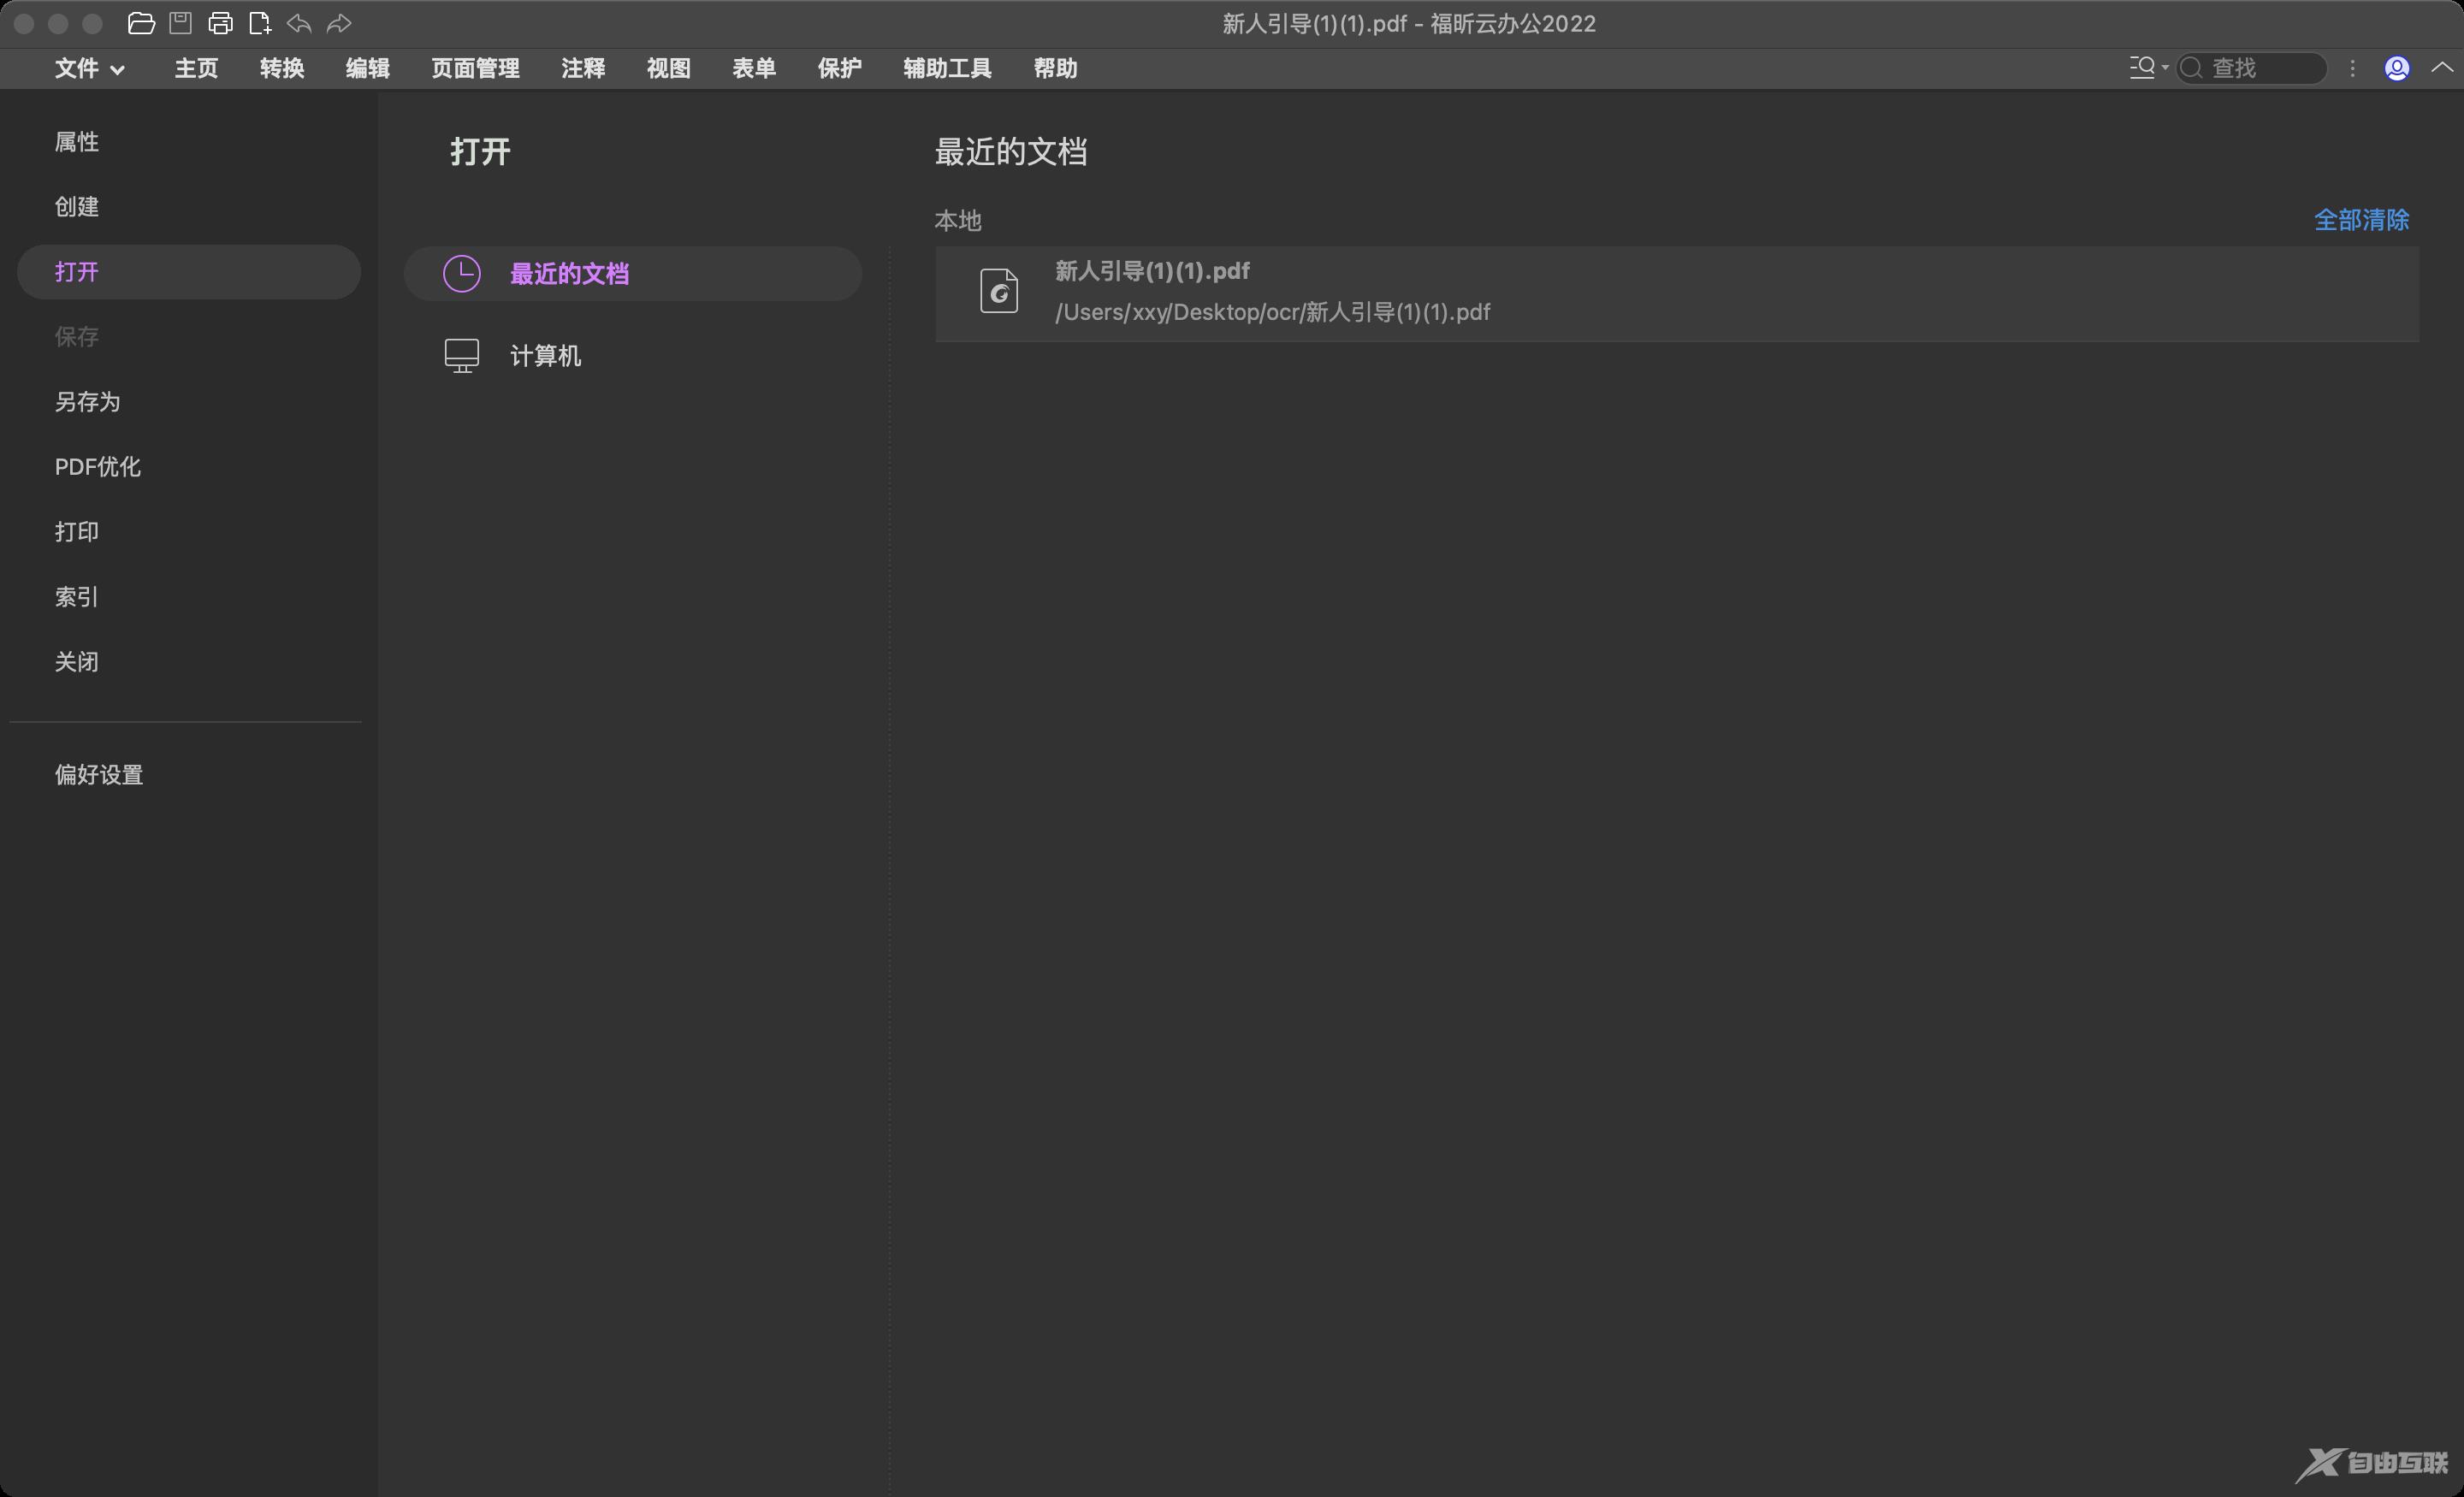Switch to the 帮助 tab
Image resolution: width=2464 pixels, height=1497 pixels.
1055,68
